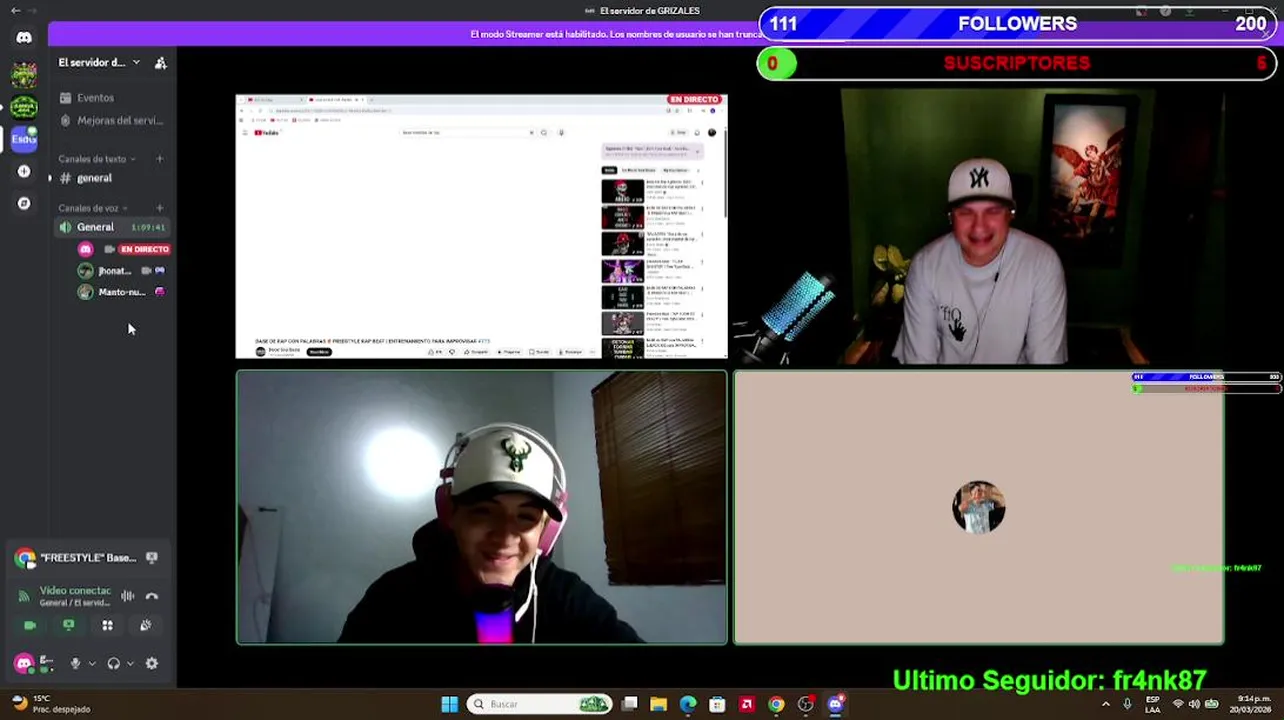The width and height of the screenshot is (1284, 720).
Task: Open the weather widget showing 15°C
Action: (x=50, y=704)
